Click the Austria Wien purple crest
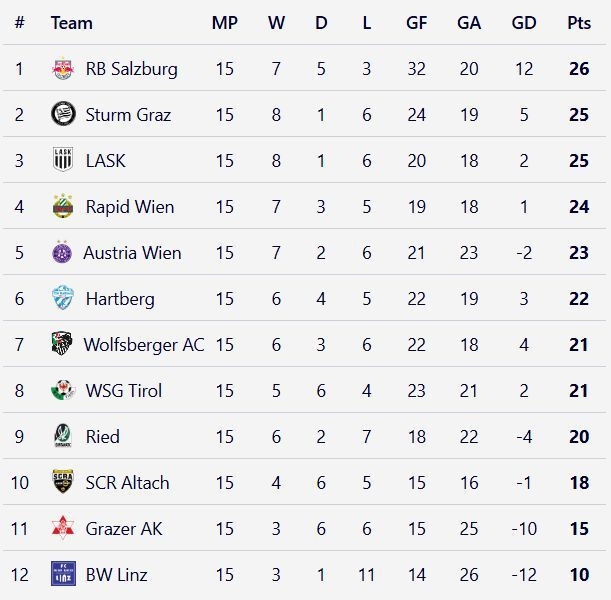The image size is (611, 600). click(62, 253)
